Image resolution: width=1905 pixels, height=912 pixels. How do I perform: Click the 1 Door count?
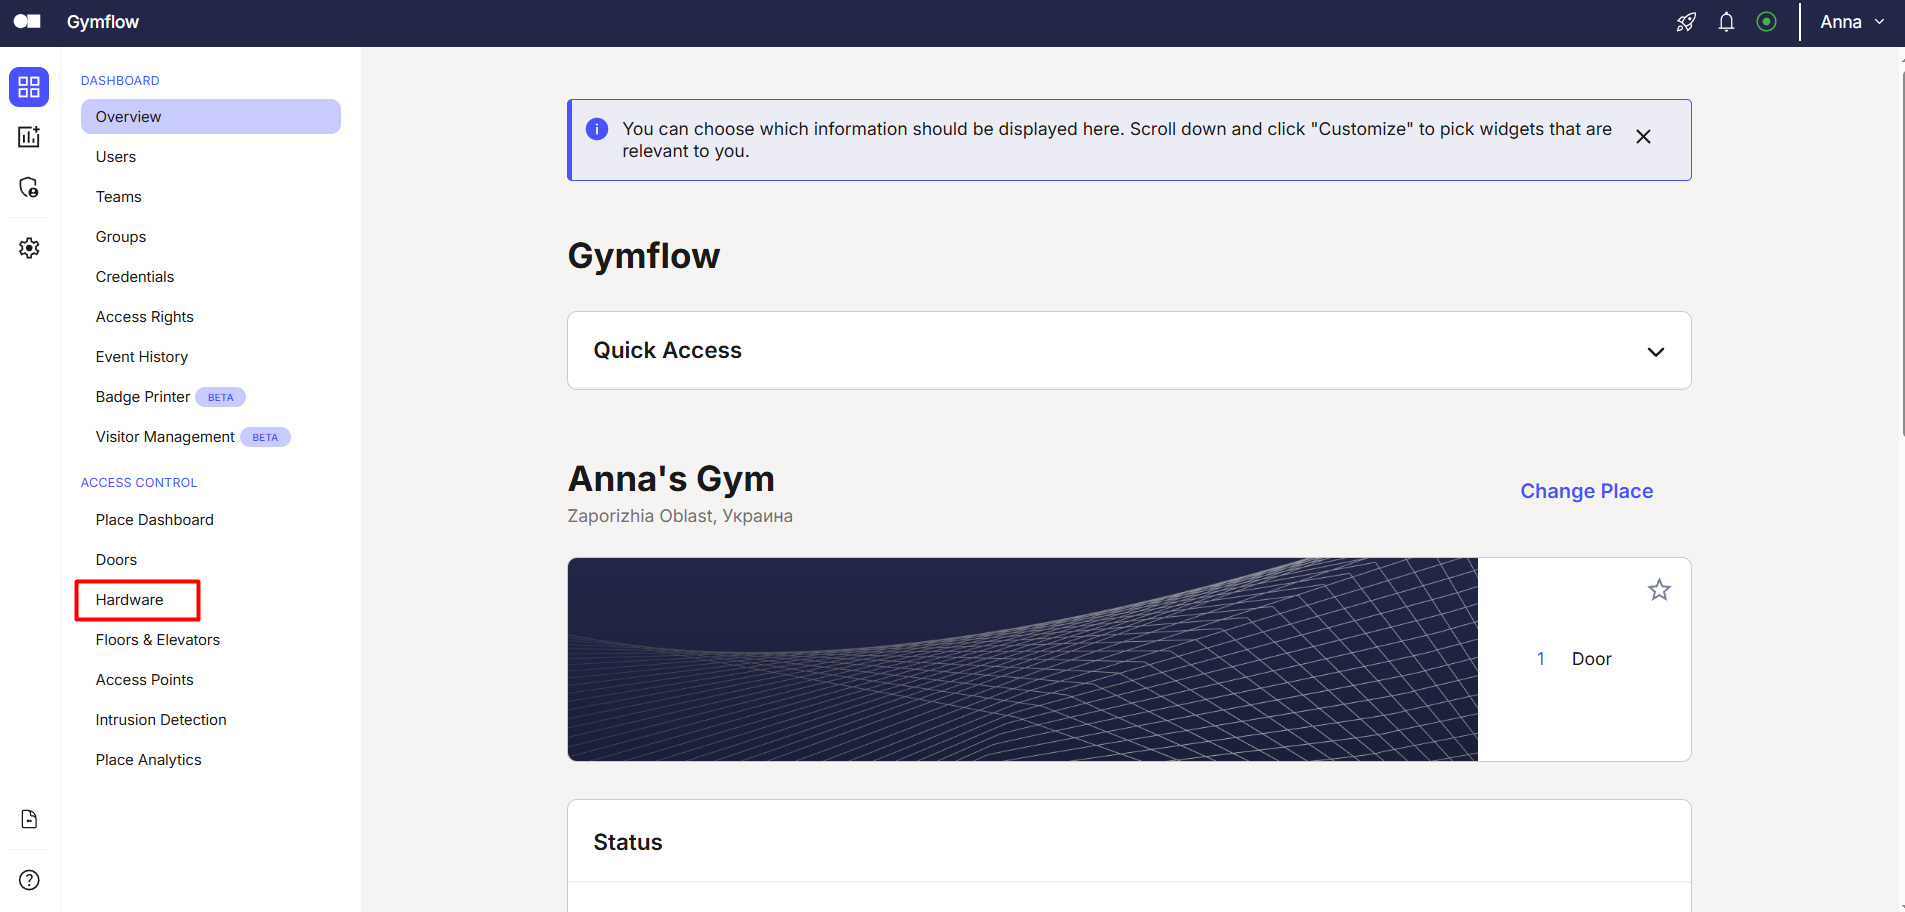(1574, 659)
